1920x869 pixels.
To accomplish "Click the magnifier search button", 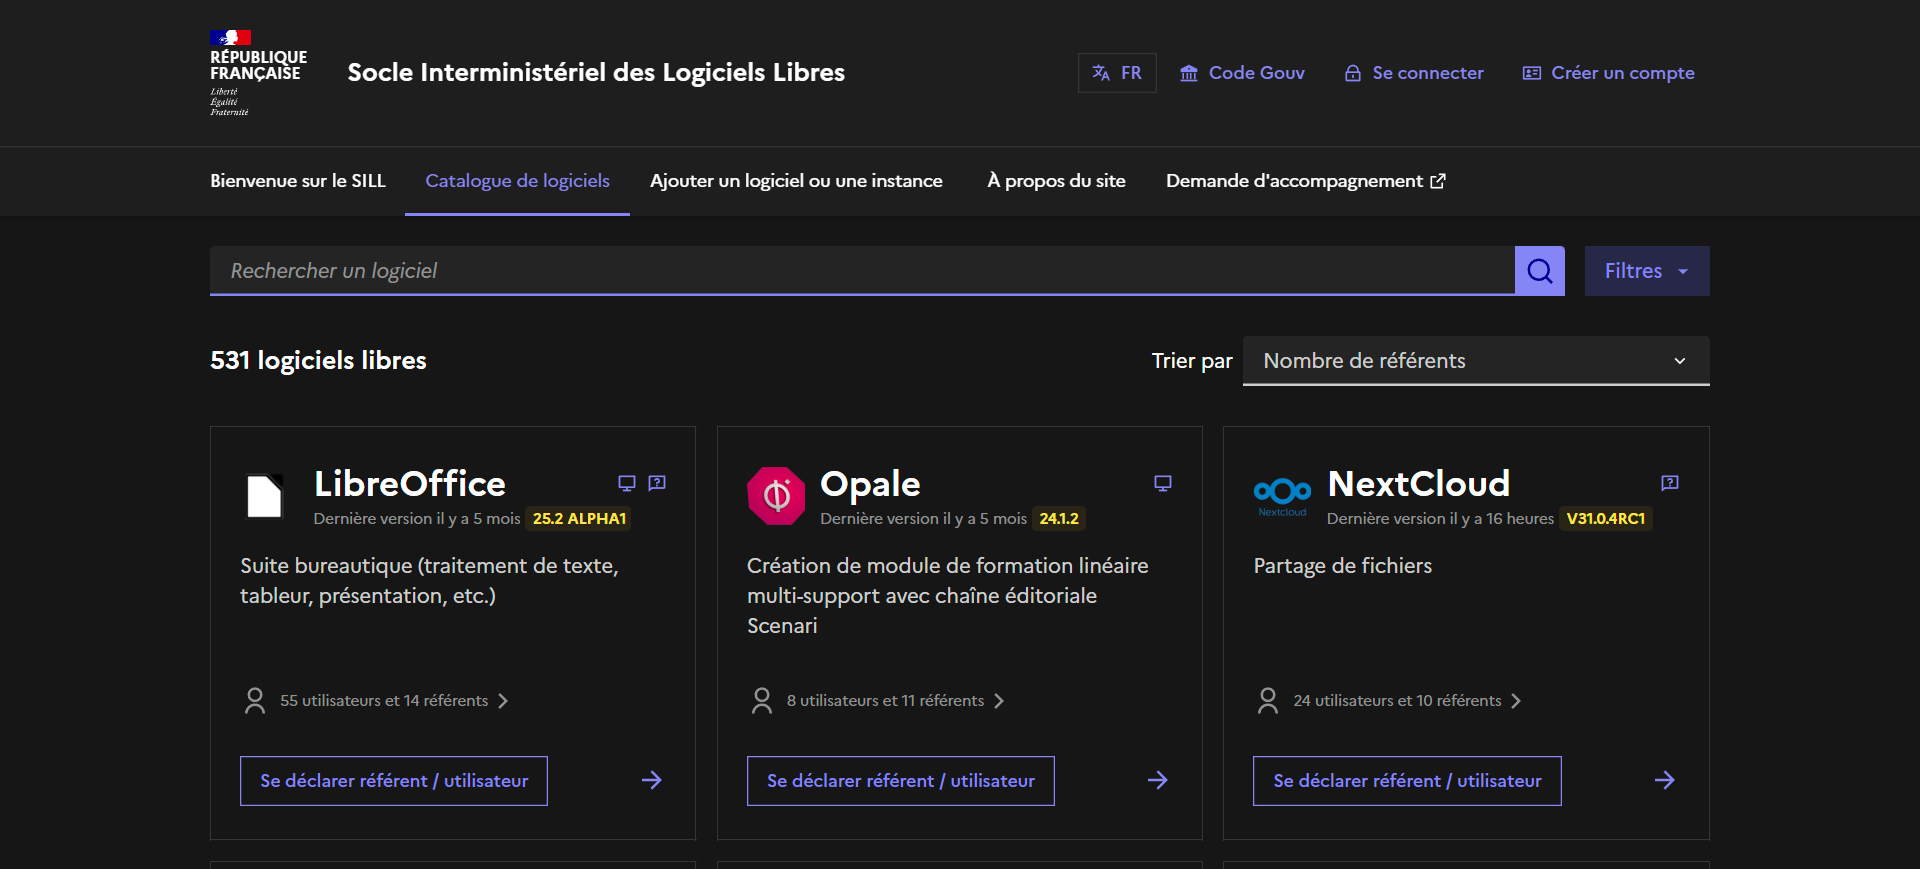I will [1540, 271].
